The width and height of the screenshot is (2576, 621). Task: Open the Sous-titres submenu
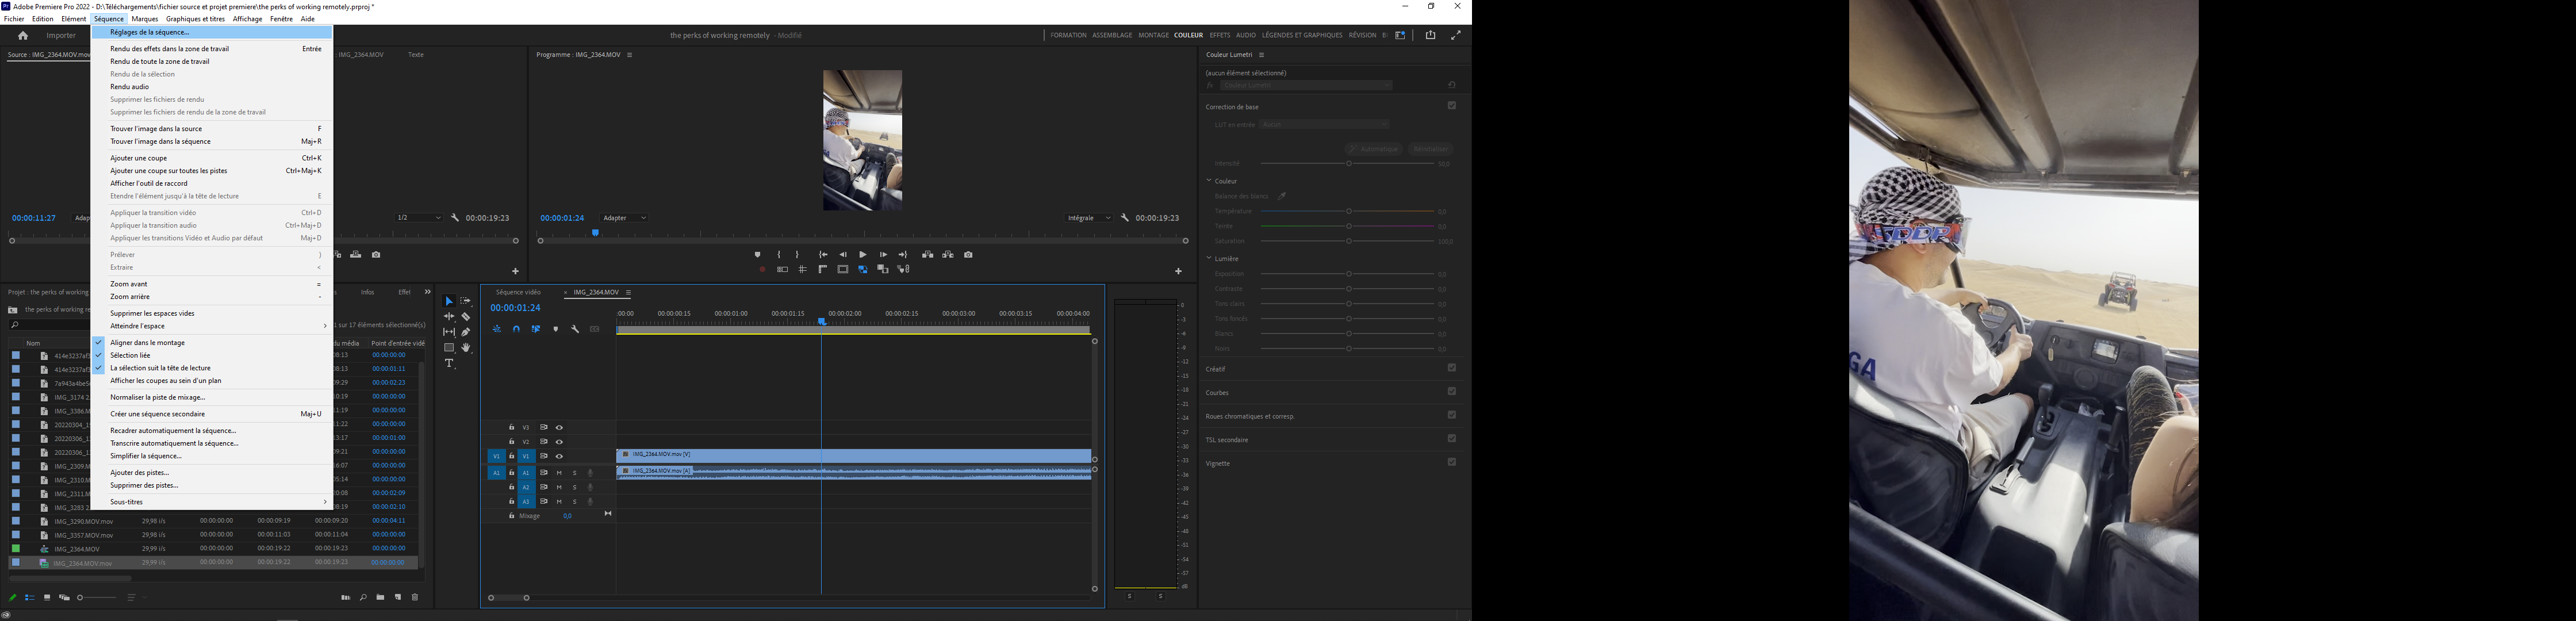click(212, 502)
